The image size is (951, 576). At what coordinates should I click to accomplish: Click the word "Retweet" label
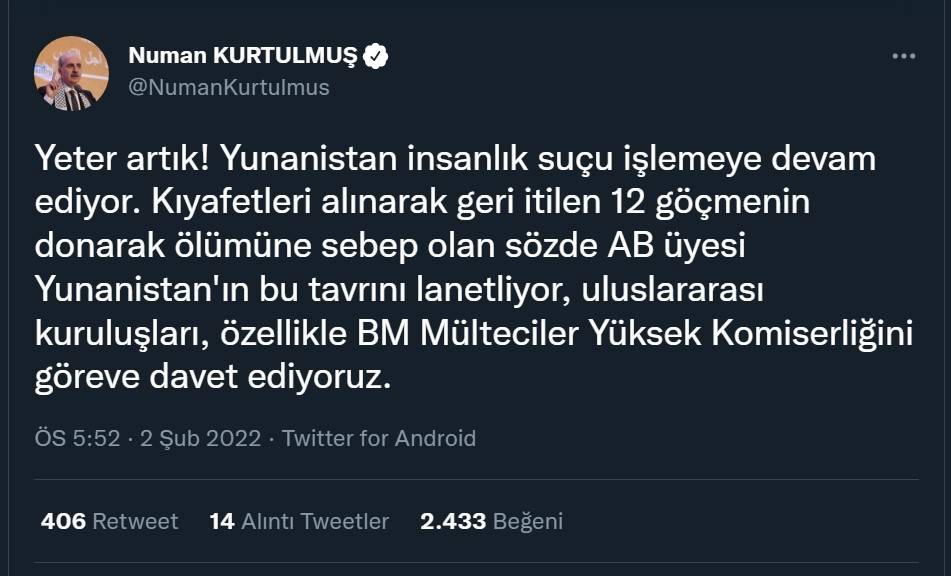(135, 521)
